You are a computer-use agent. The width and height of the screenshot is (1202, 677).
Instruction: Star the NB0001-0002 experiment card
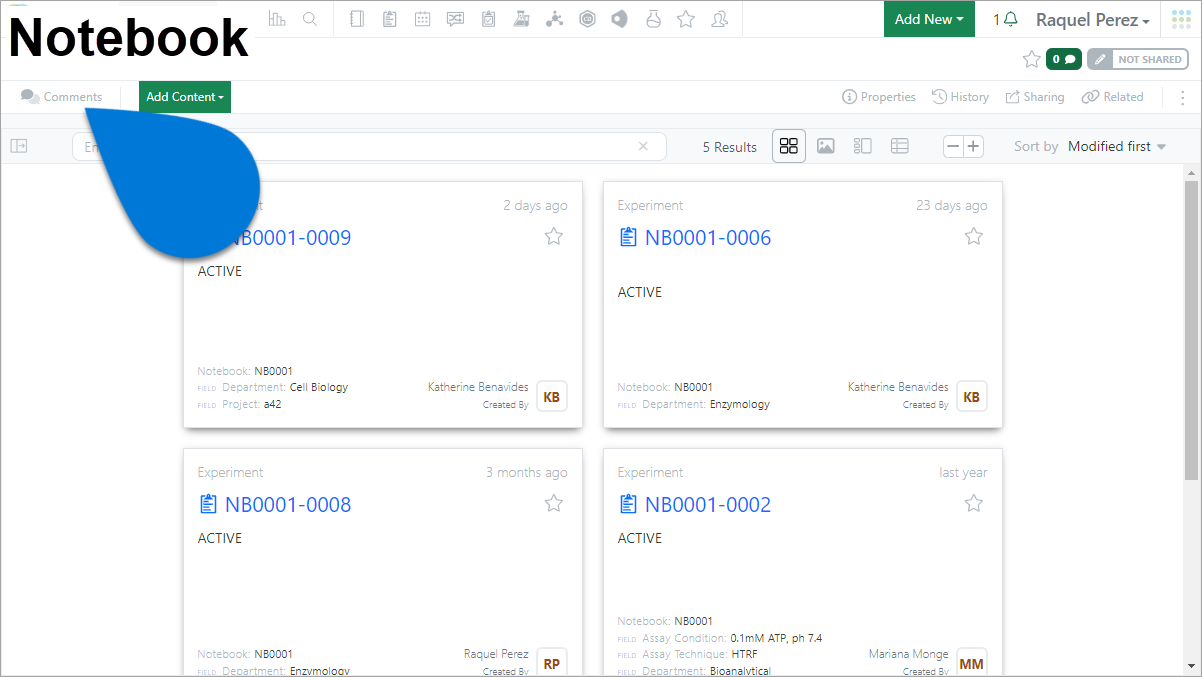[x=974, y=503]
